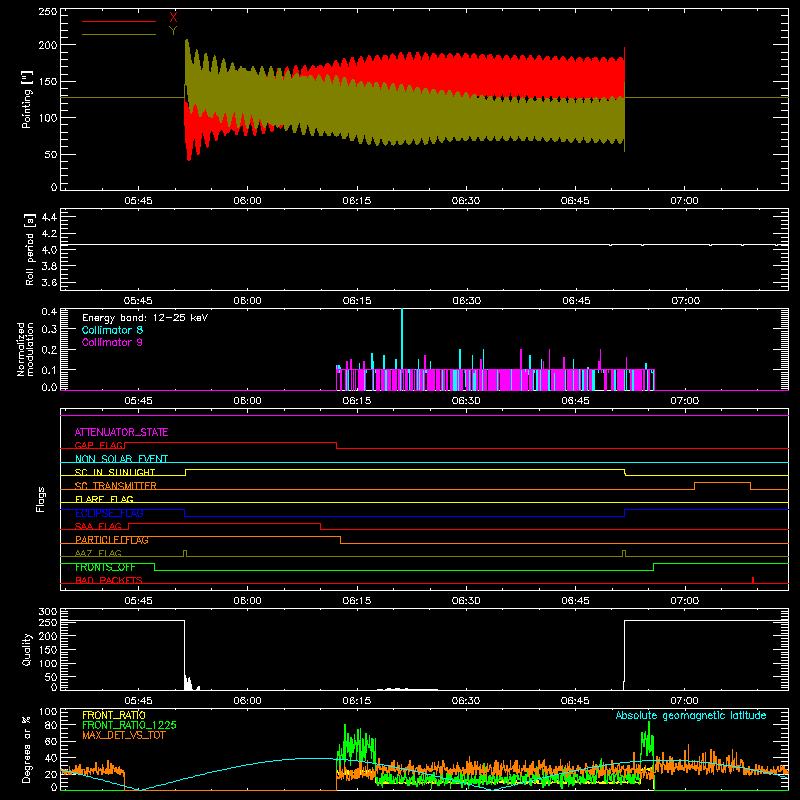Click the 0.4 tick on the modulation axis

coord(49,311)
